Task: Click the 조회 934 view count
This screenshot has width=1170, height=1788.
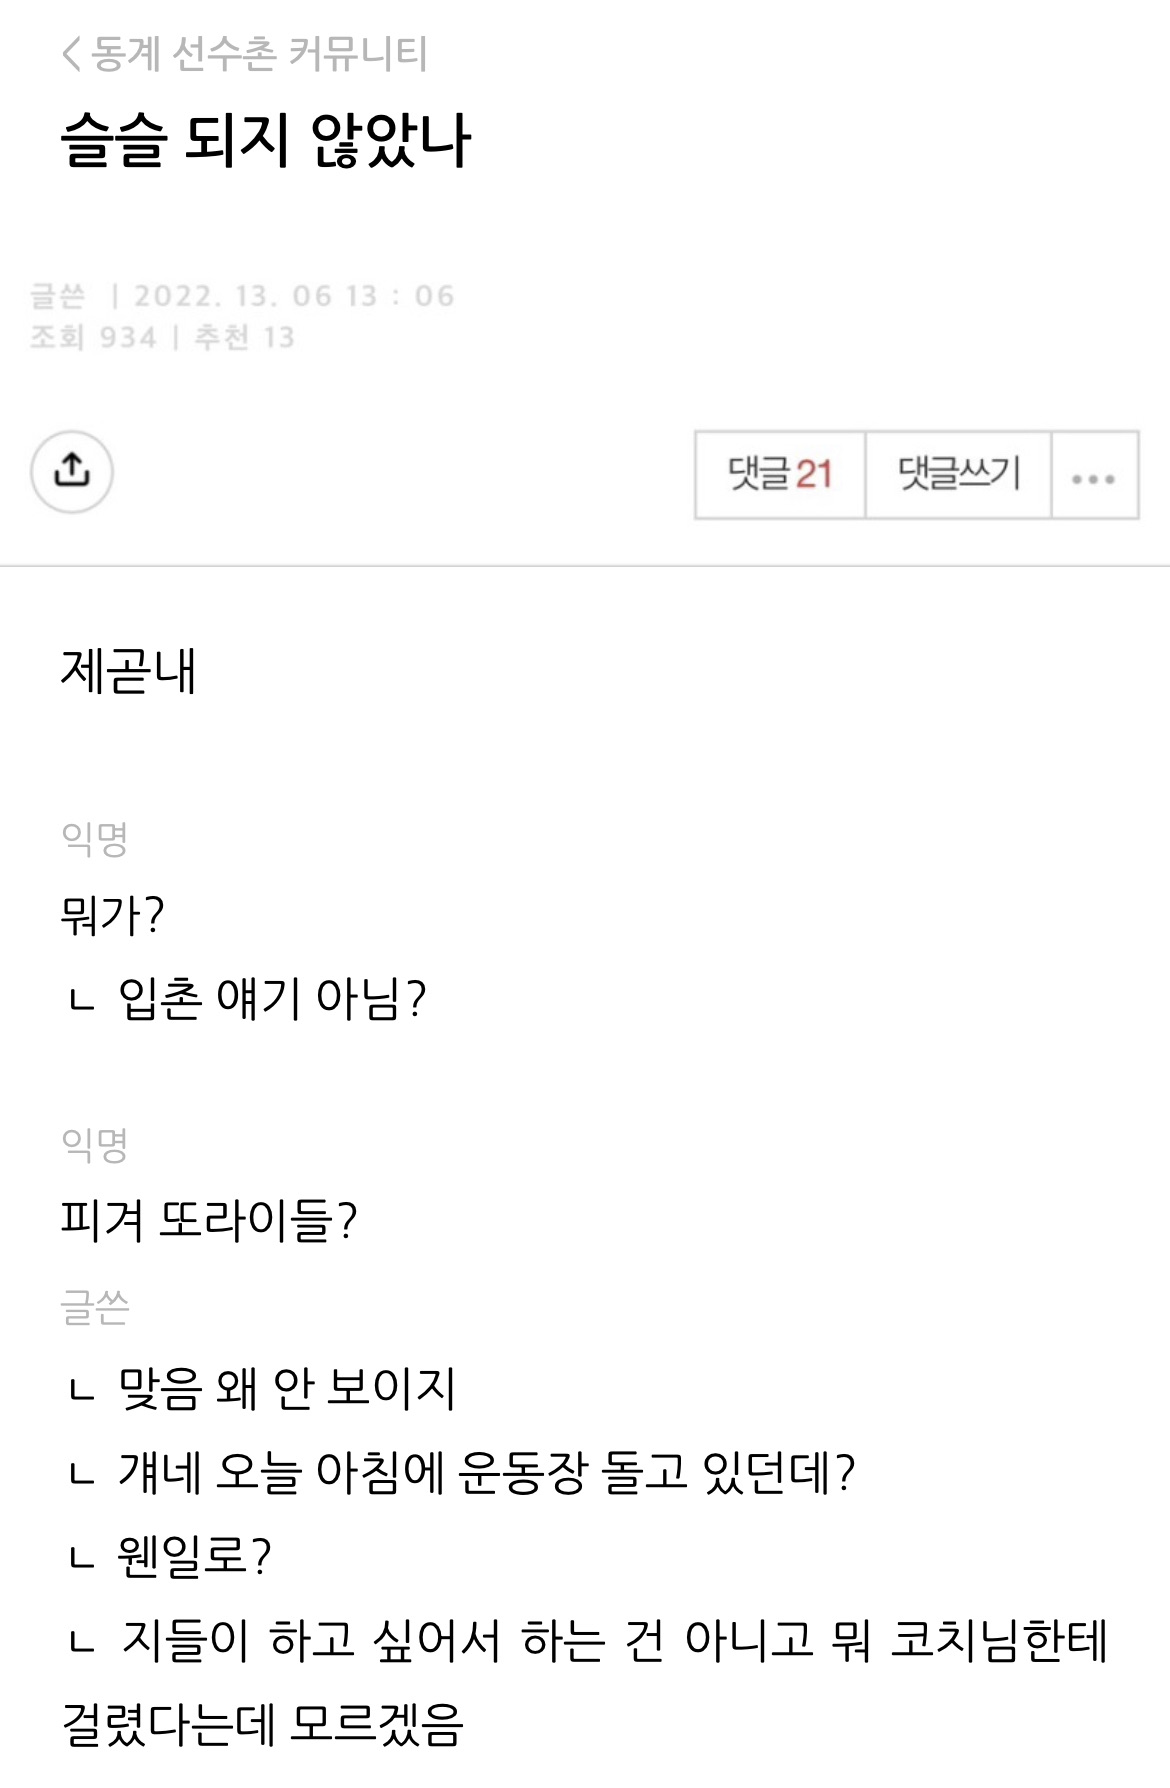Action: pyautogui.click(x=94, y=338)
